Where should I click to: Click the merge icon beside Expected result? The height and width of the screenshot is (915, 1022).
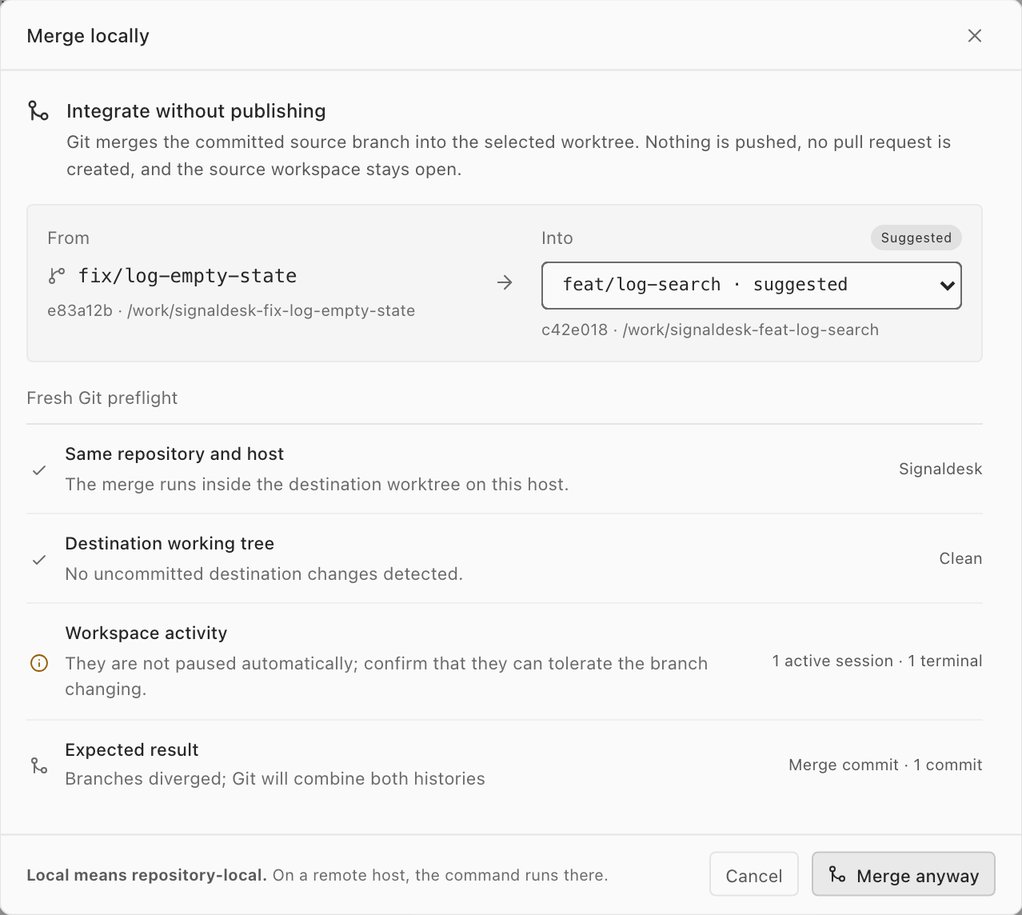coord(39,765)
